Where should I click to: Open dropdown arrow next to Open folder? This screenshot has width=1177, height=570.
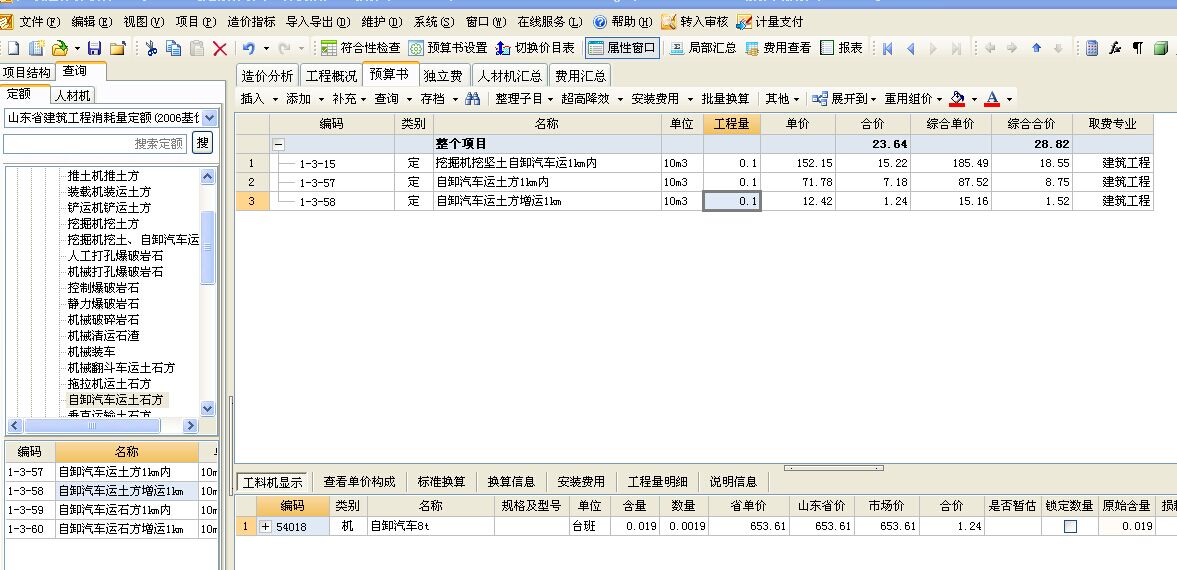click(x=77, y=49)
